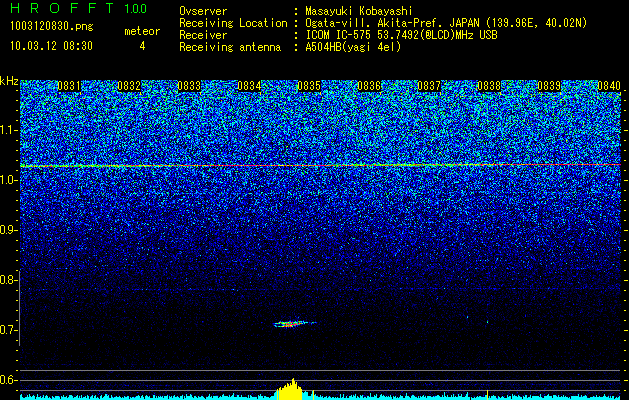Click the 0832 time marker
The height and width of the screenshot is (400, 629).
pos(129,86)
